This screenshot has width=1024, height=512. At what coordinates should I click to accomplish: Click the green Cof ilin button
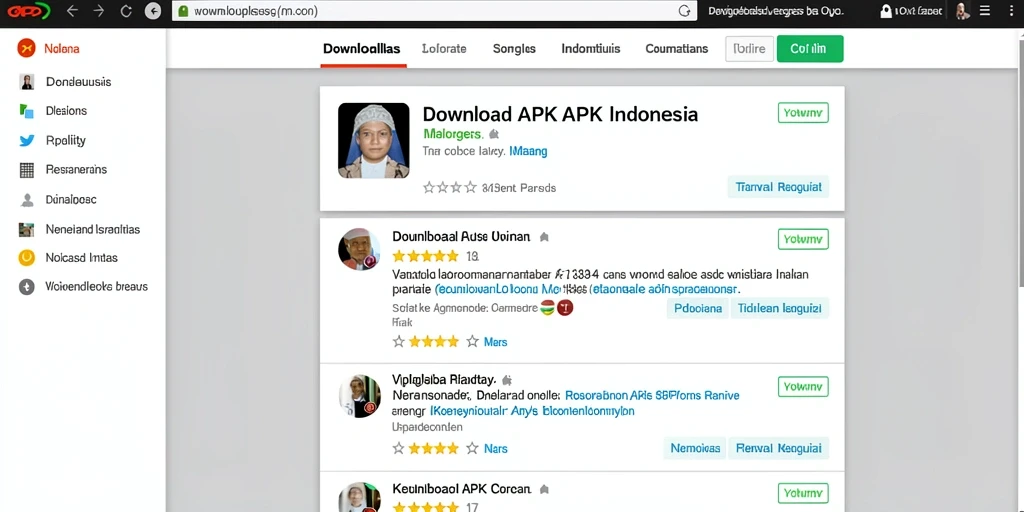pos(810,49)
